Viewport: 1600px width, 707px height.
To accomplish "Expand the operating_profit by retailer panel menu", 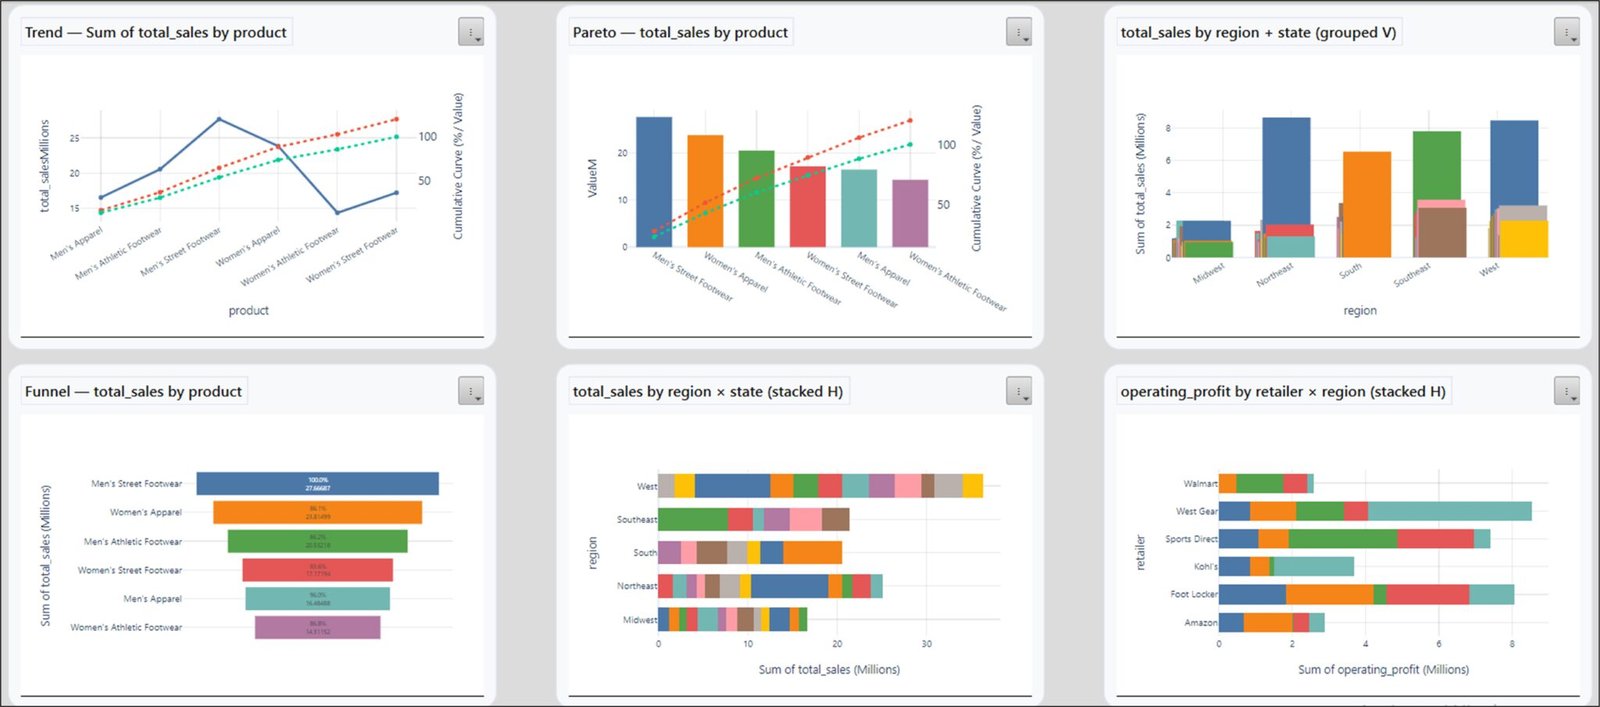I will tap(1567, 391).
